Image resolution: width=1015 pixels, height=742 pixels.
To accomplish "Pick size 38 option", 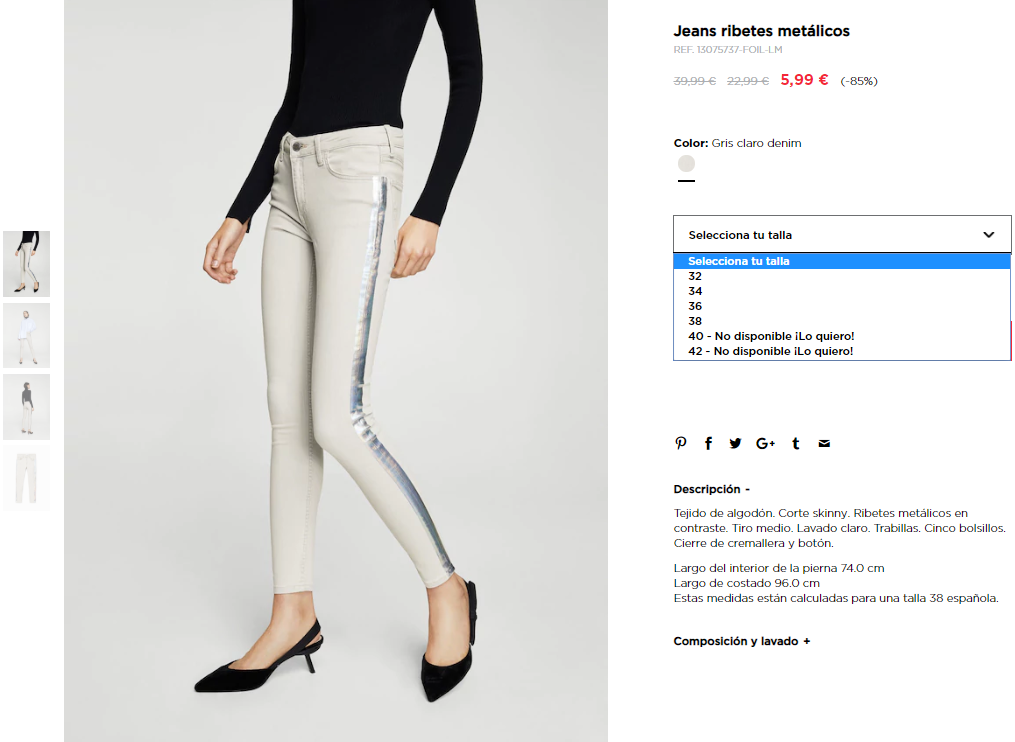I will (842, 321).
